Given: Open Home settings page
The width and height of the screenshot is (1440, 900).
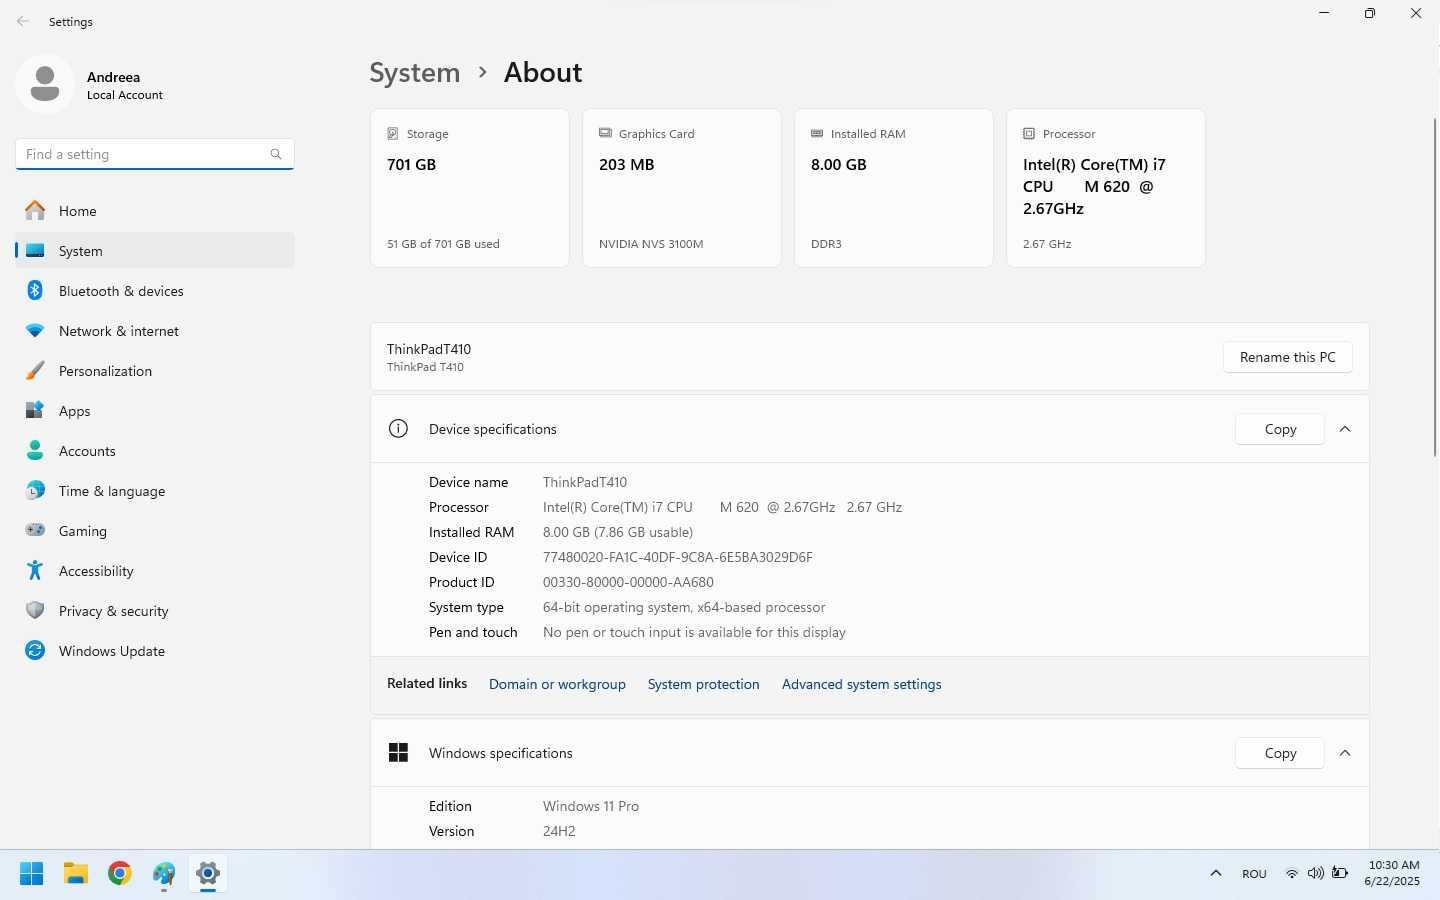Looking at the screenshot, I should 155,211.
